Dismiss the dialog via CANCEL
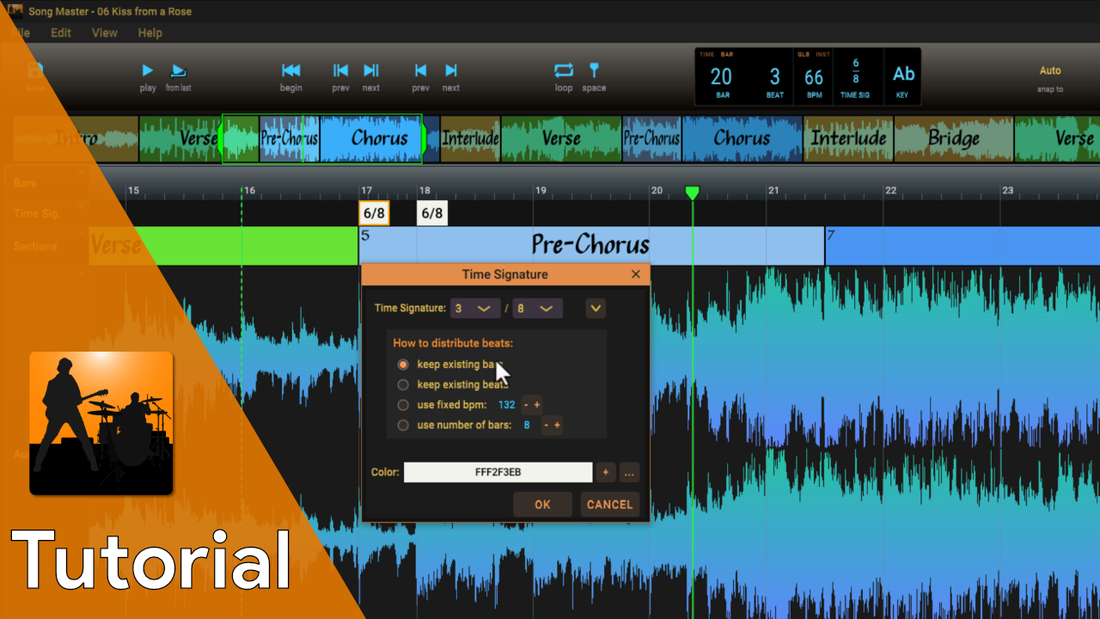Image resolution: width=1100 pixels, height=619 pixels. [x=609, y=504]
